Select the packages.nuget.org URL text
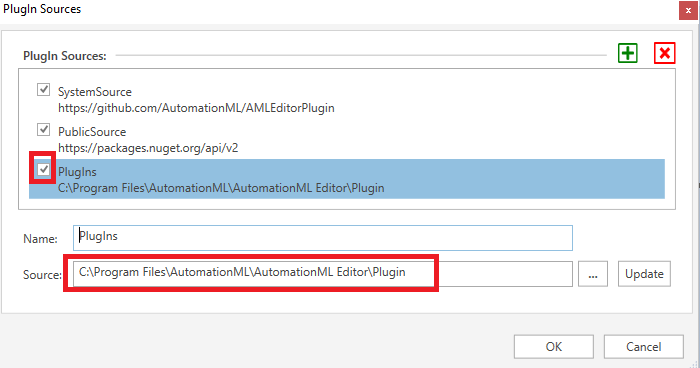Viewport: 700px width, 368px height. tap(148, 148)
